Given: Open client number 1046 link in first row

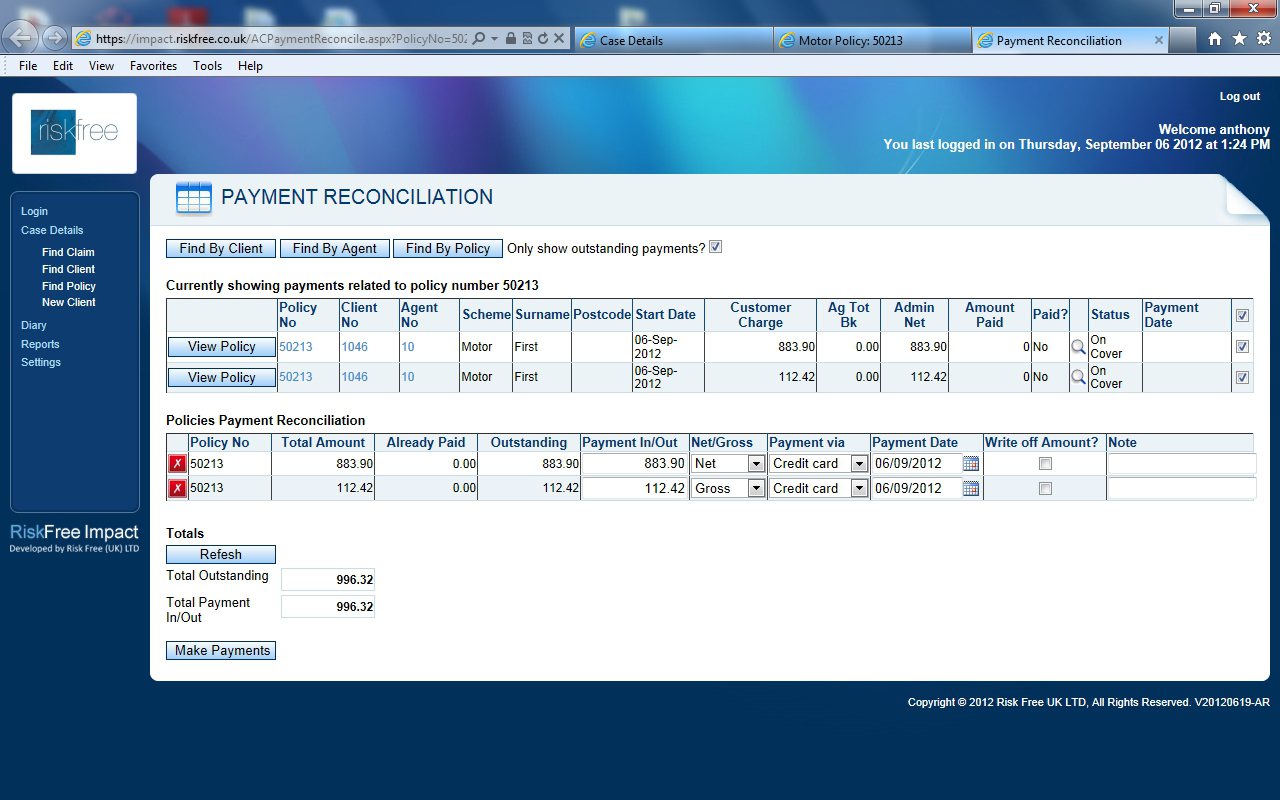Looking at the screenshot, I should [354, 347].
